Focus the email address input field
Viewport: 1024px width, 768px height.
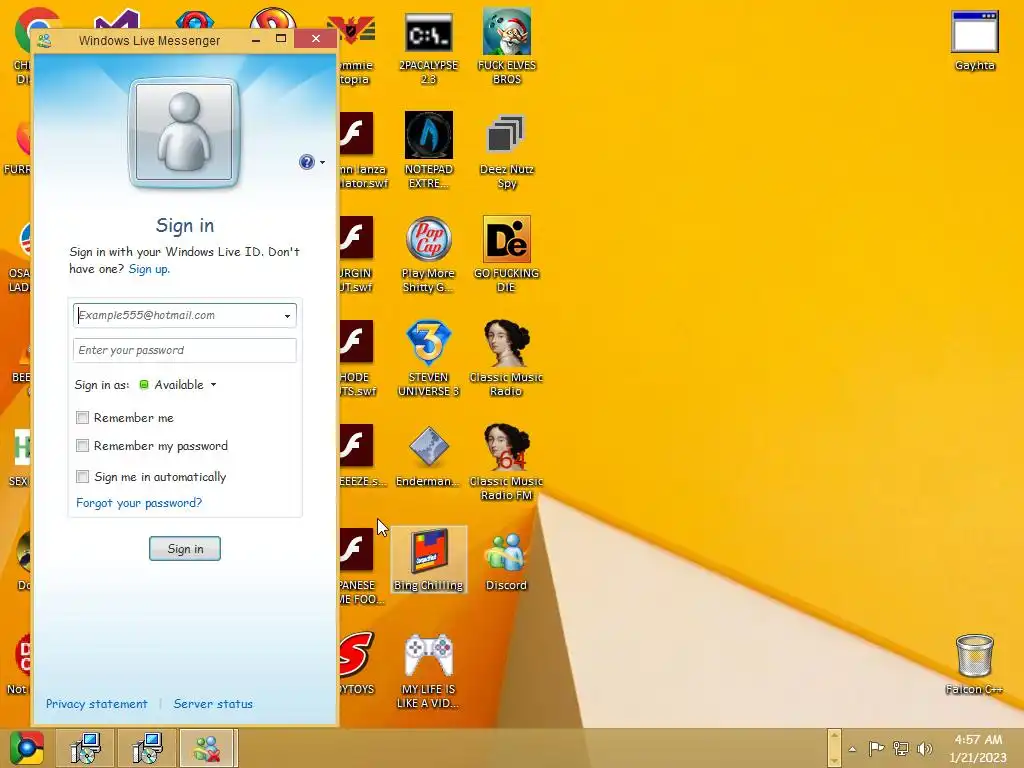(185, 315)
